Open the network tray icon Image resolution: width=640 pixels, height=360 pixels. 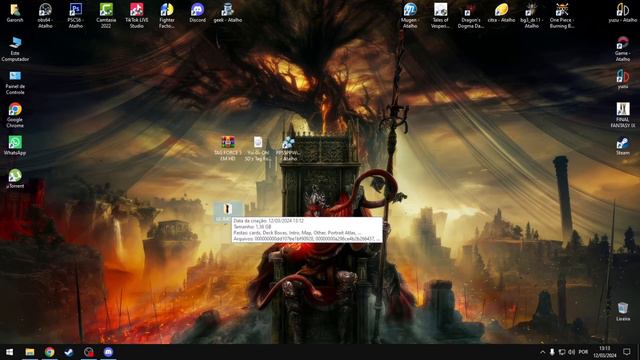tap(562, 352)
